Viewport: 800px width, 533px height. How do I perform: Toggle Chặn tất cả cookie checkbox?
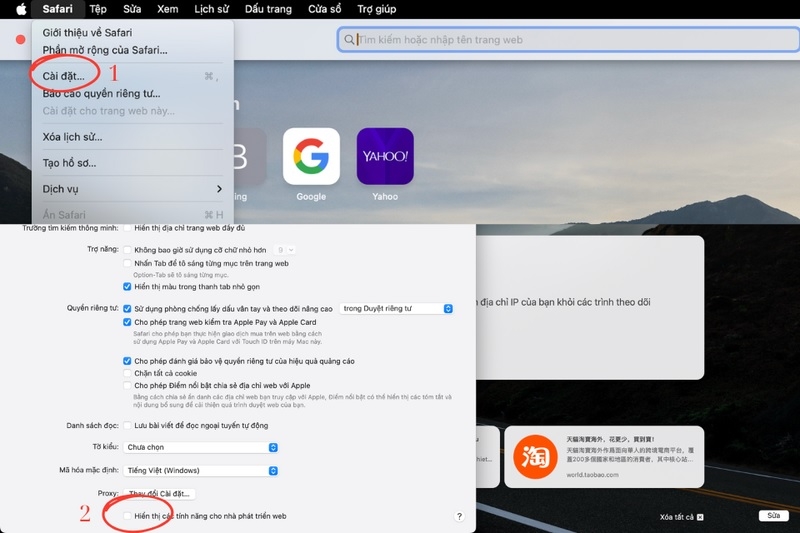click(x=127, y=373)
